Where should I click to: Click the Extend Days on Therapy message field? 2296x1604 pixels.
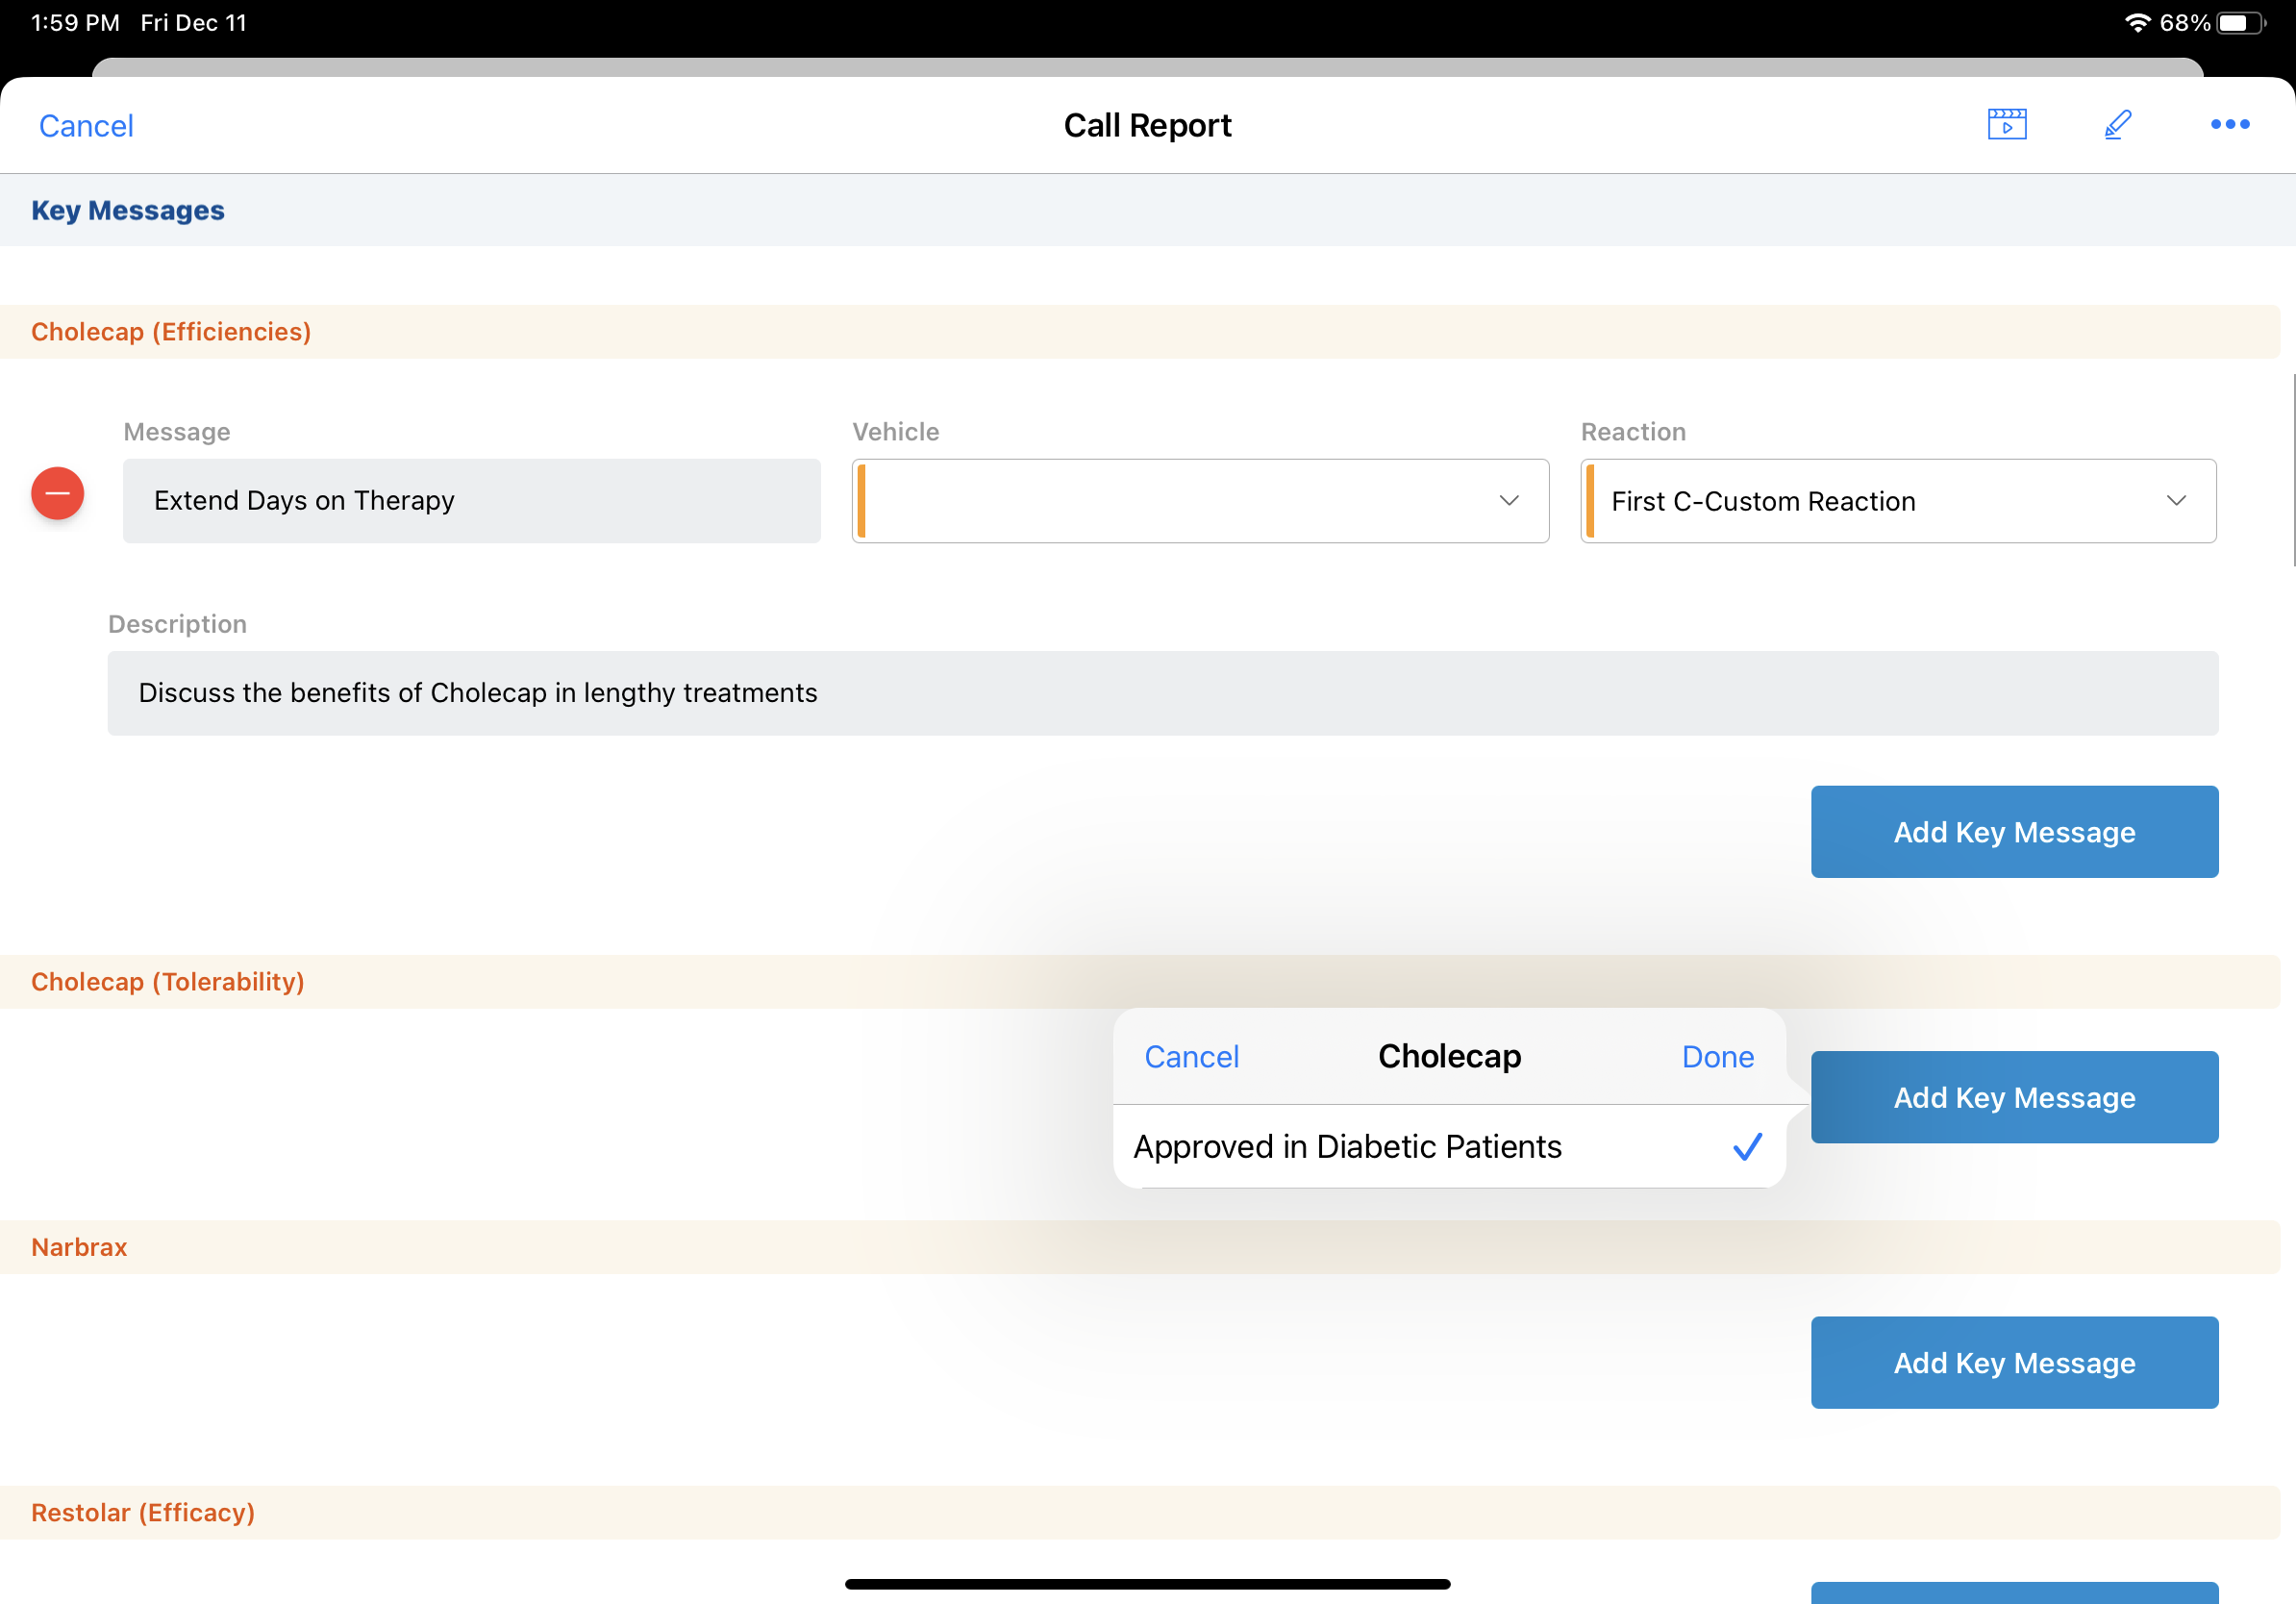coord(471,500)
